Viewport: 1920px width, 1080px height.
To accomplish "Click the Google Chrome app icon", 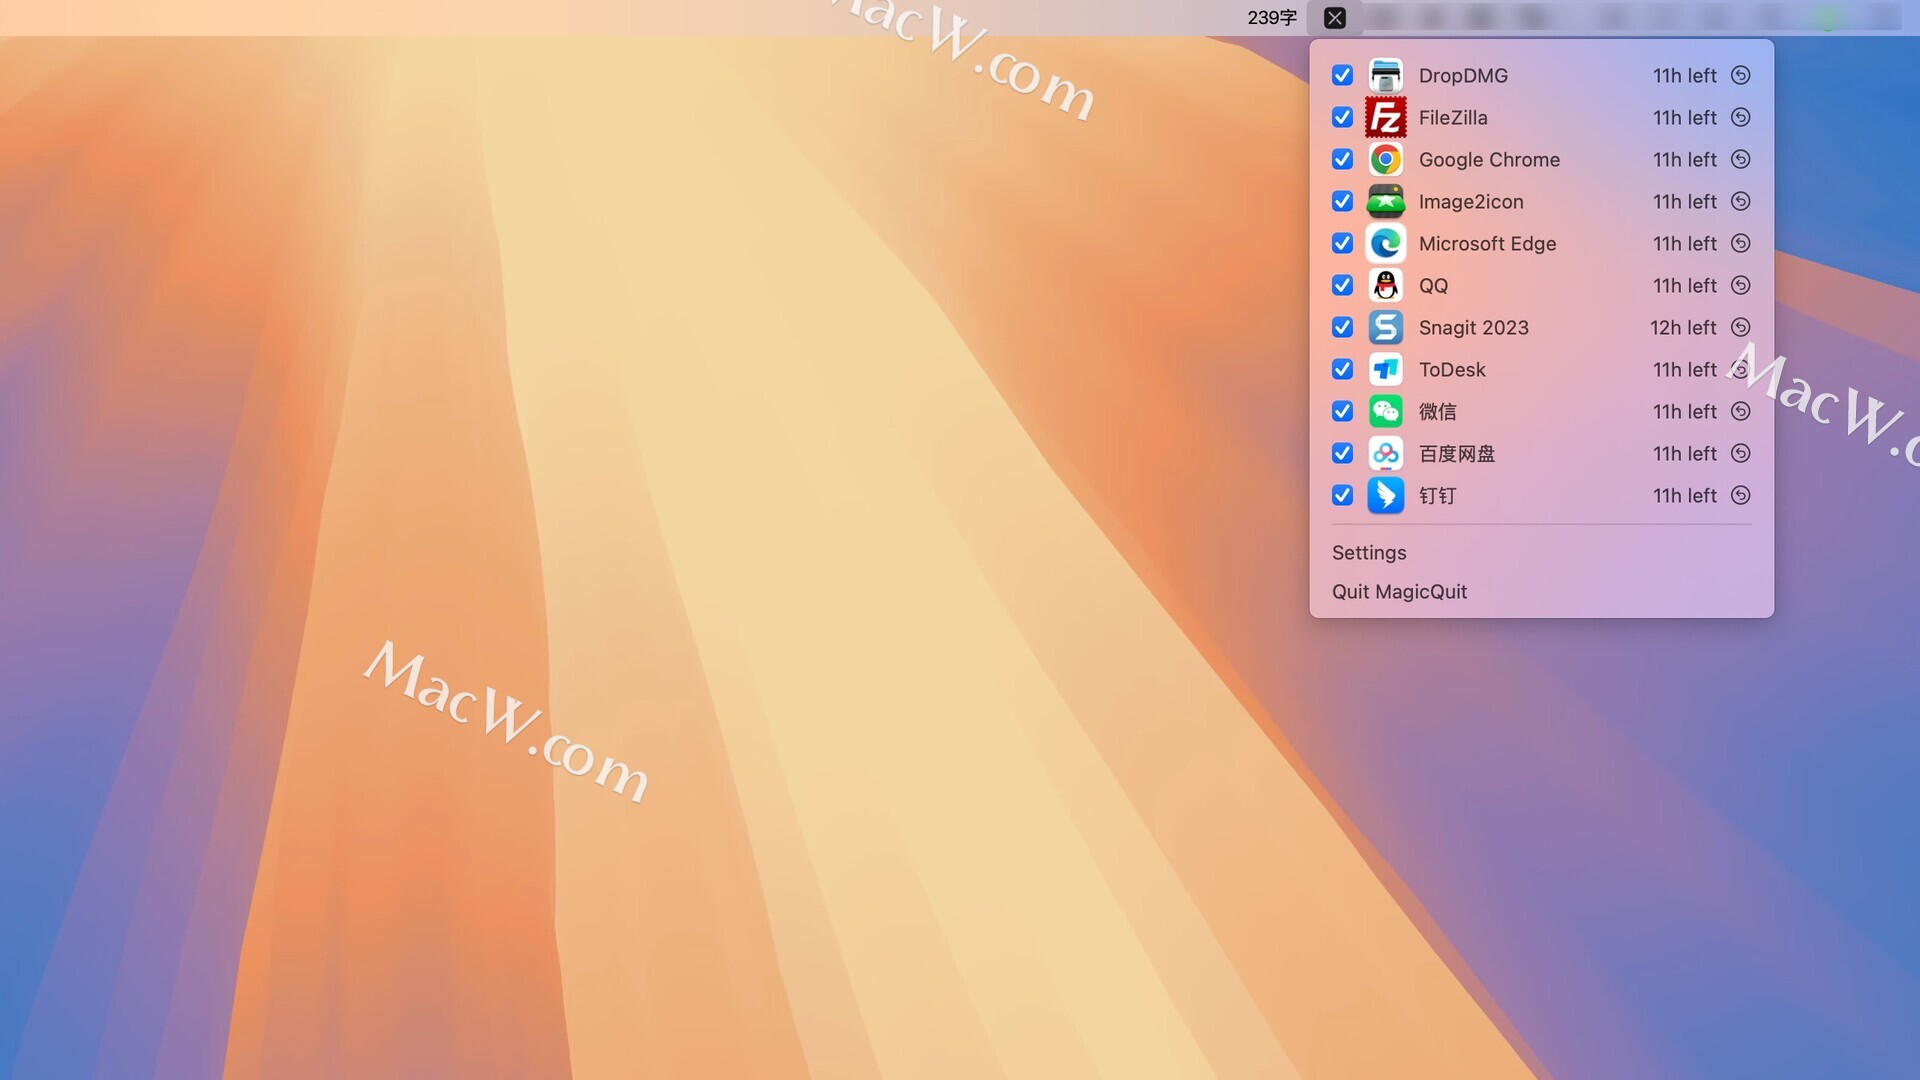I will coord(1385,159).
